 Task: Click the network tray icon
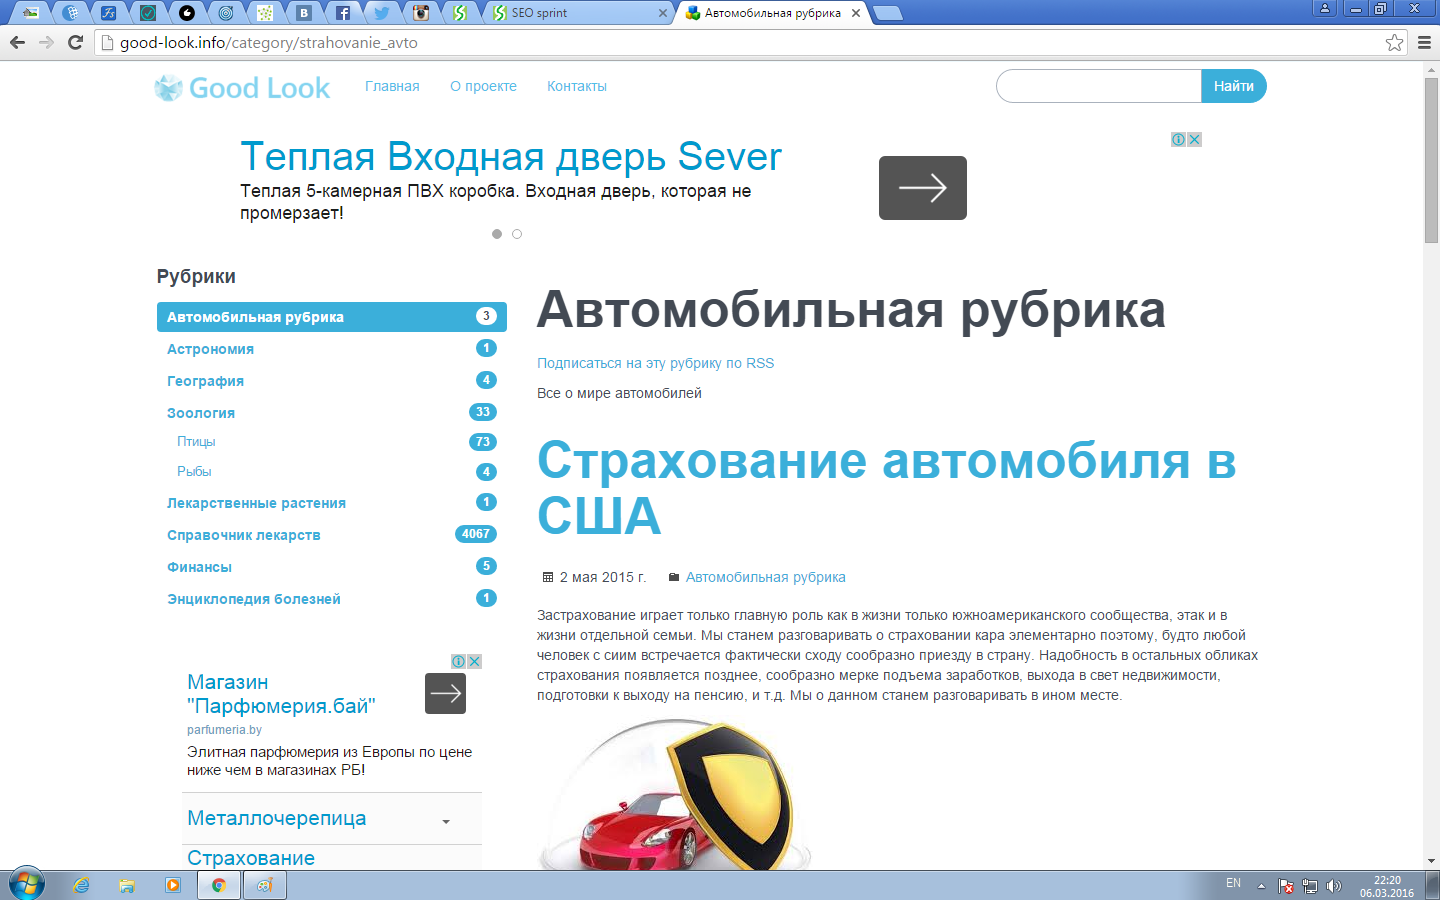point(1310,886)
